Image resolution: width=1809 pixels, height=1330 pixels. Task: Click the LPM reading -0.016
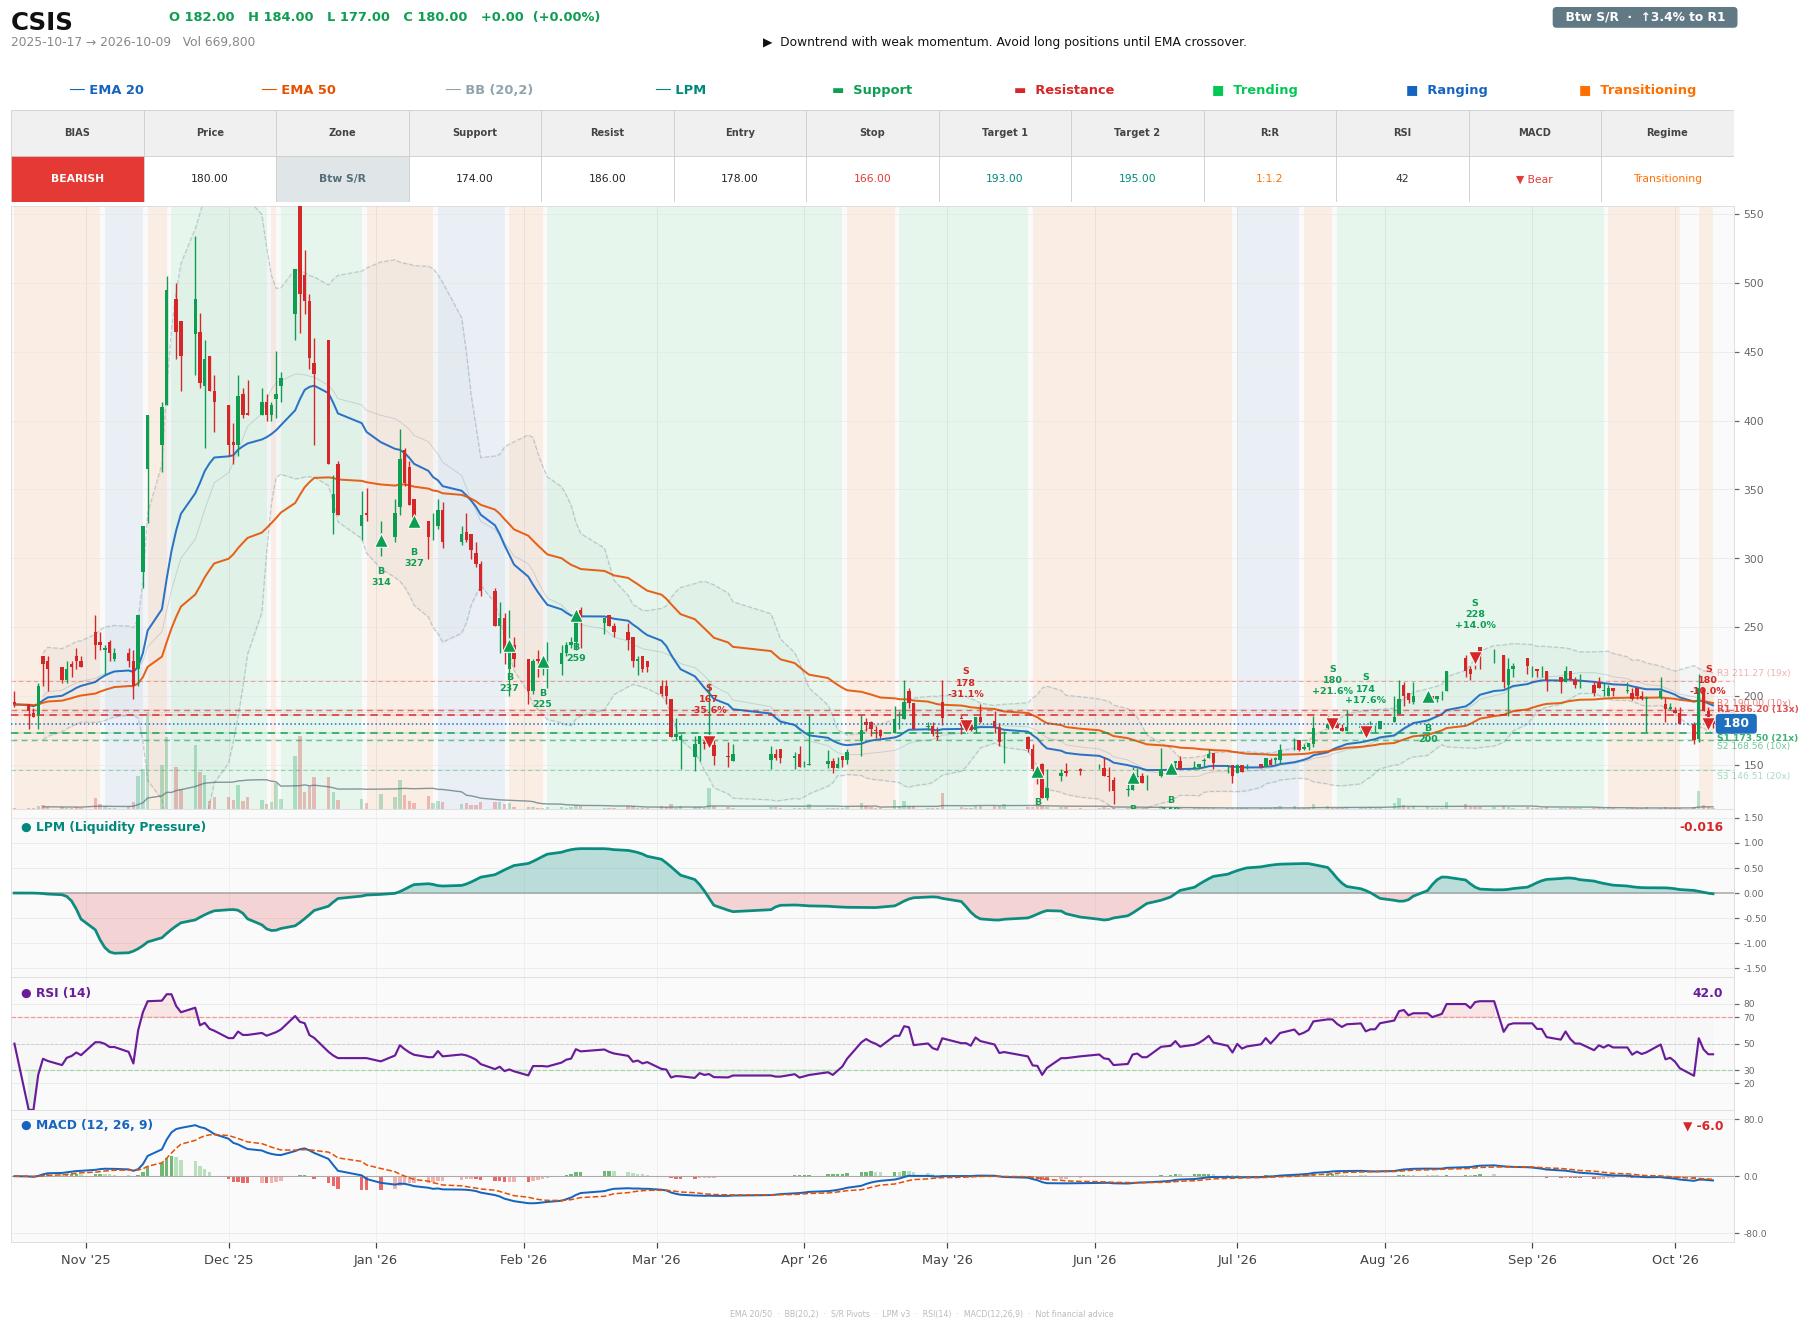tap(1701, 827)
